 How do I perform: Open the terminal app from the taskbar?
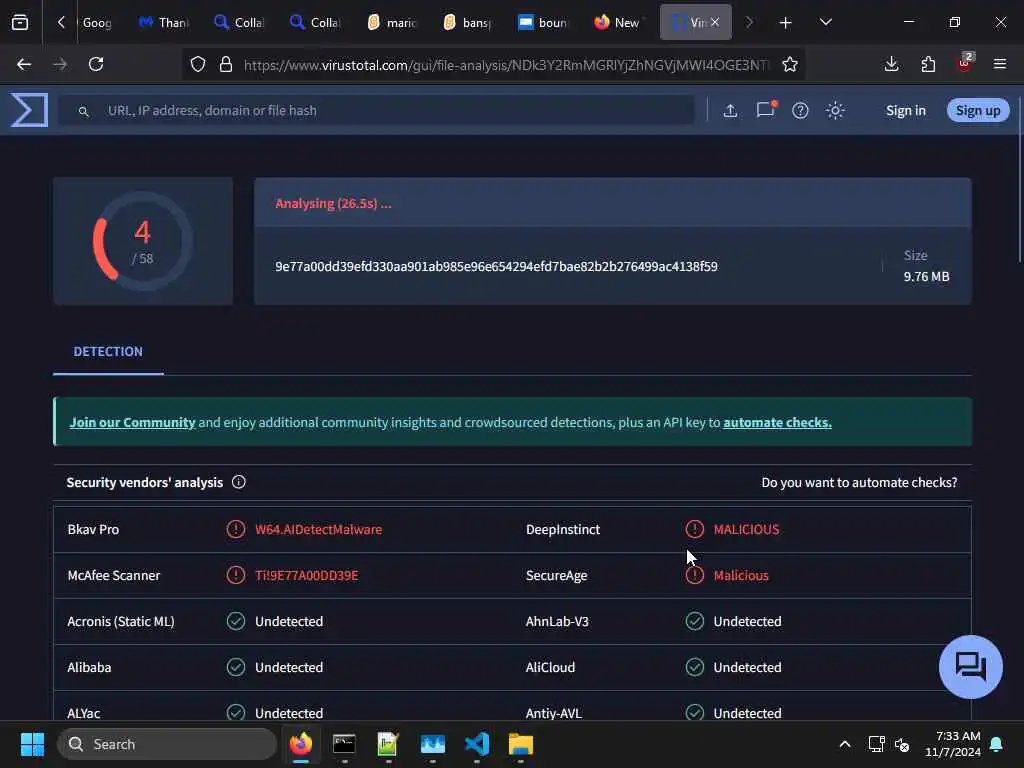(344, 744)
